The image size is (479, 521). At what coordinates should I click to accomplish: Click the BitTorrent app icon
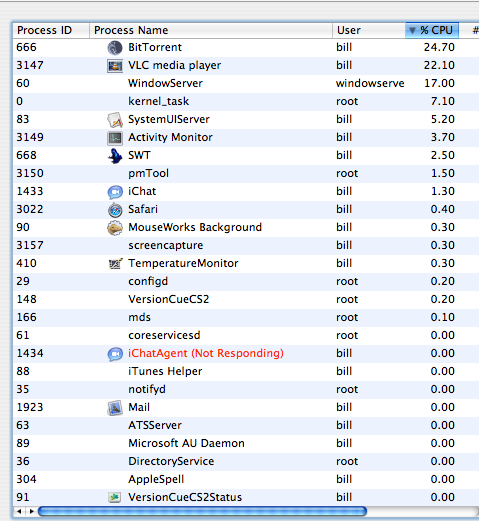pos(115,48)
